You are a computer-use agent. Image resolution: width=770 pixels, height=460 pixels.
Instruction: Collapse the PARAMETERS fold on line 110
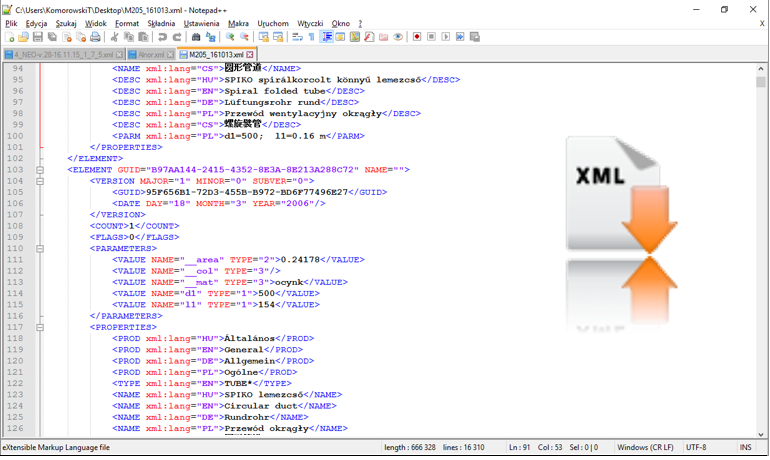pyautogui.click(x=40, y=249)
